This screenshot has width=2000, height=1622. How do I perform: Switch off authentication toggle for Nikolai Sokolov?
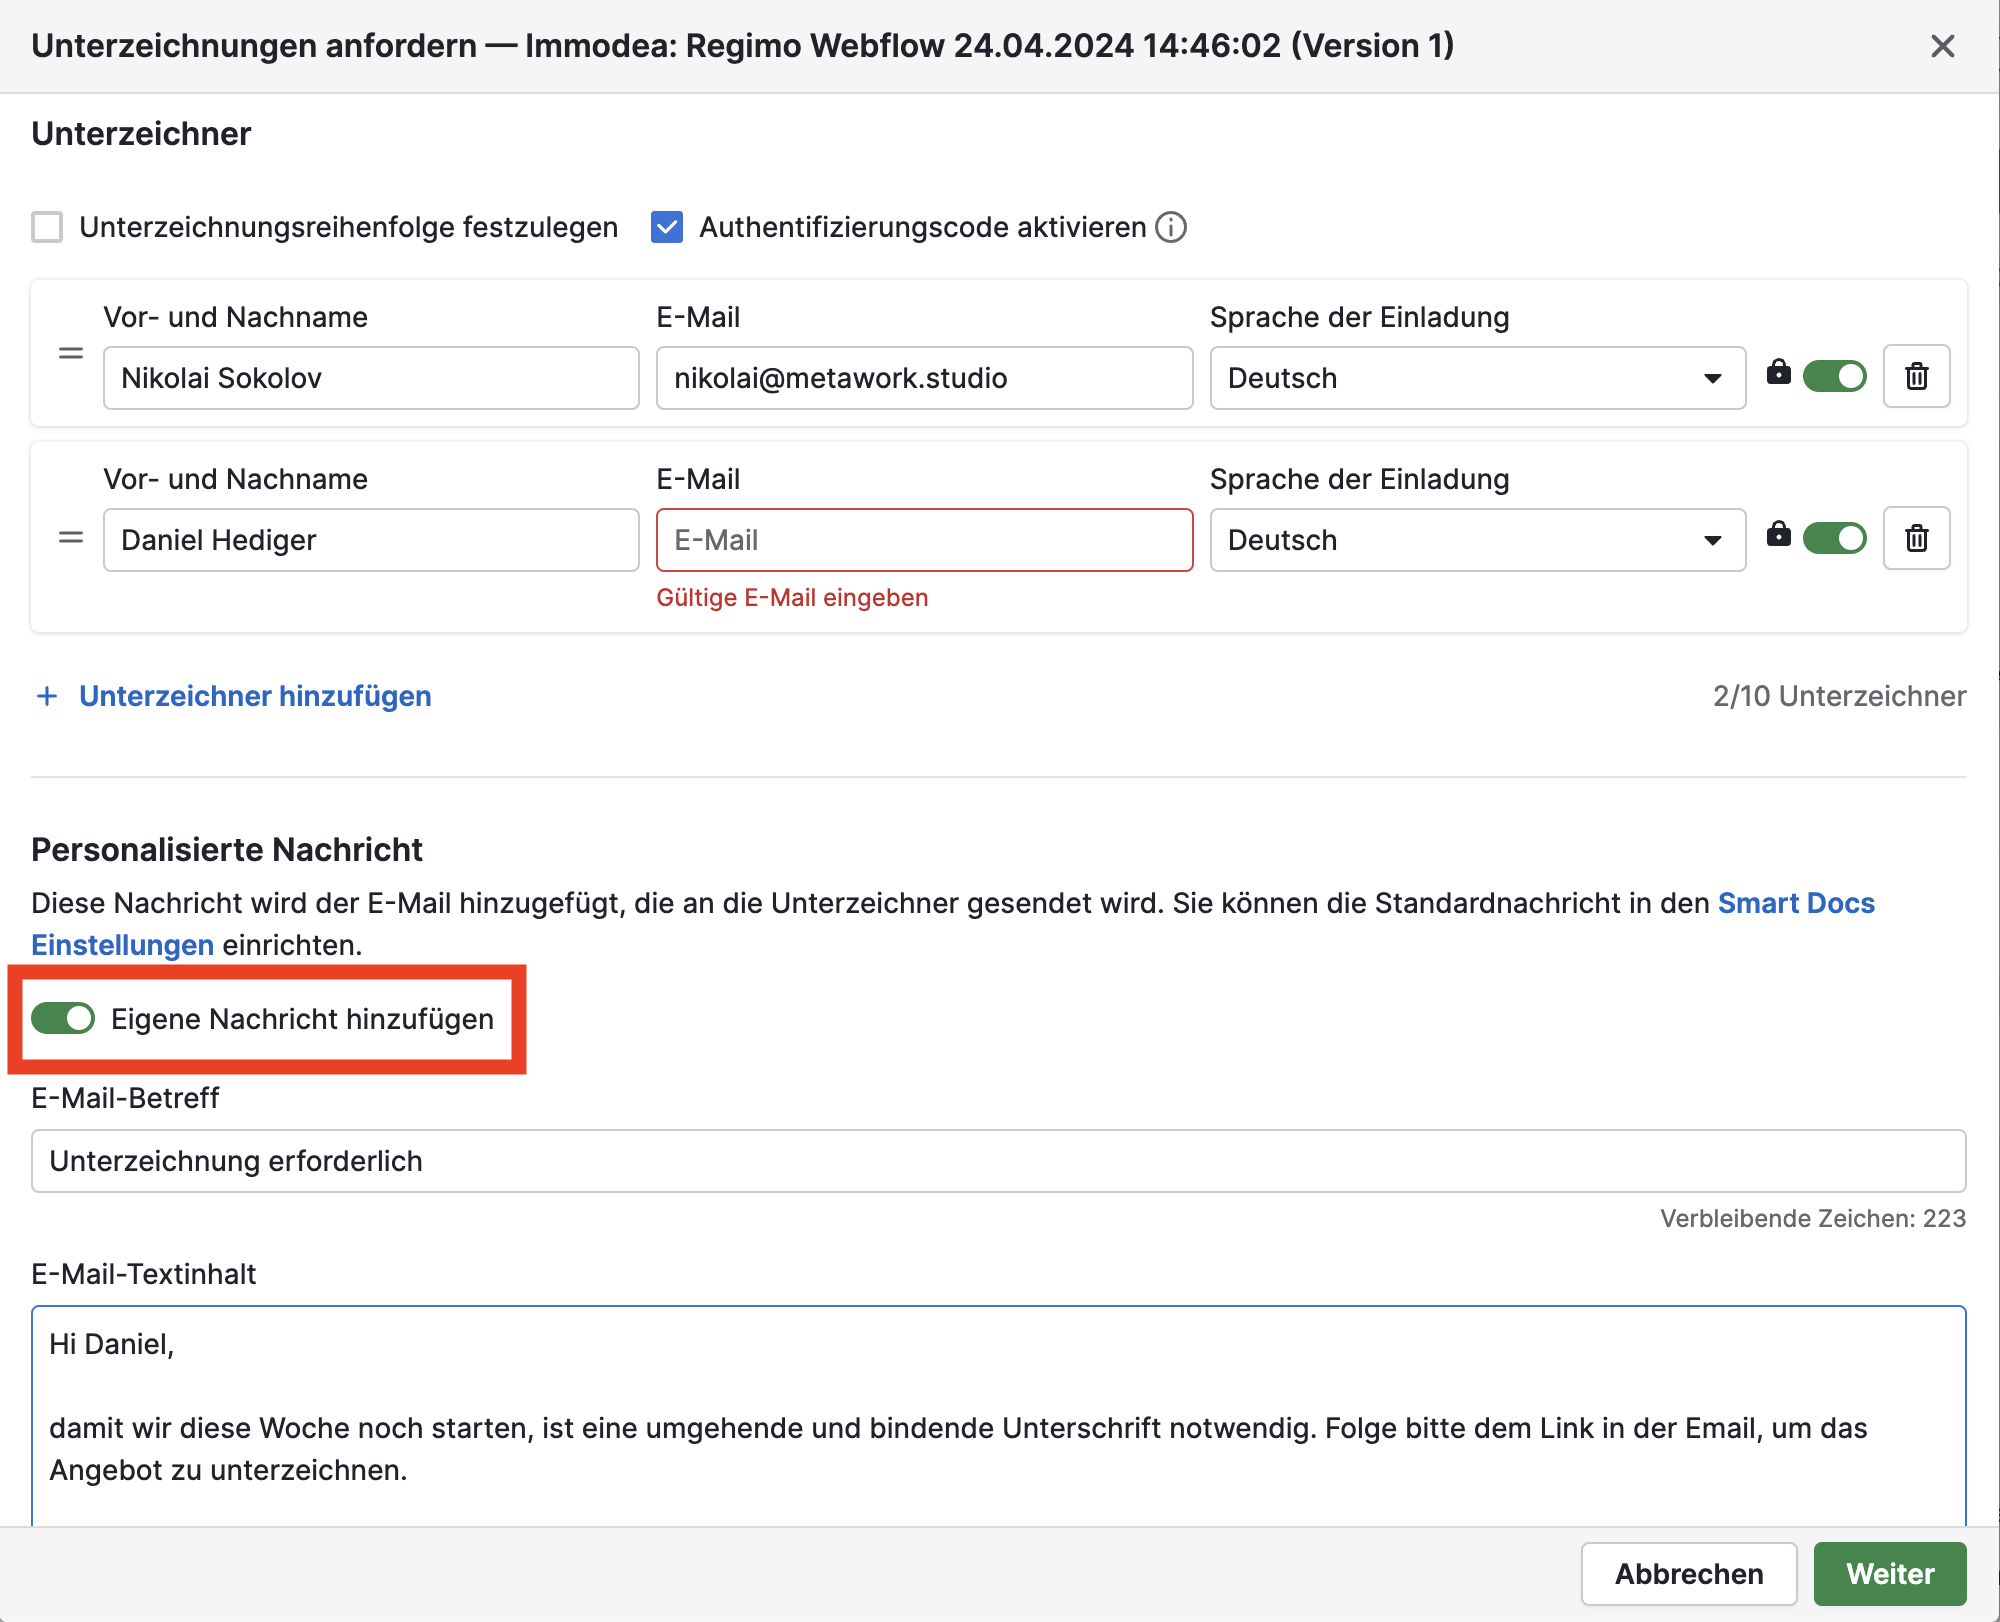pos(1834,377)
